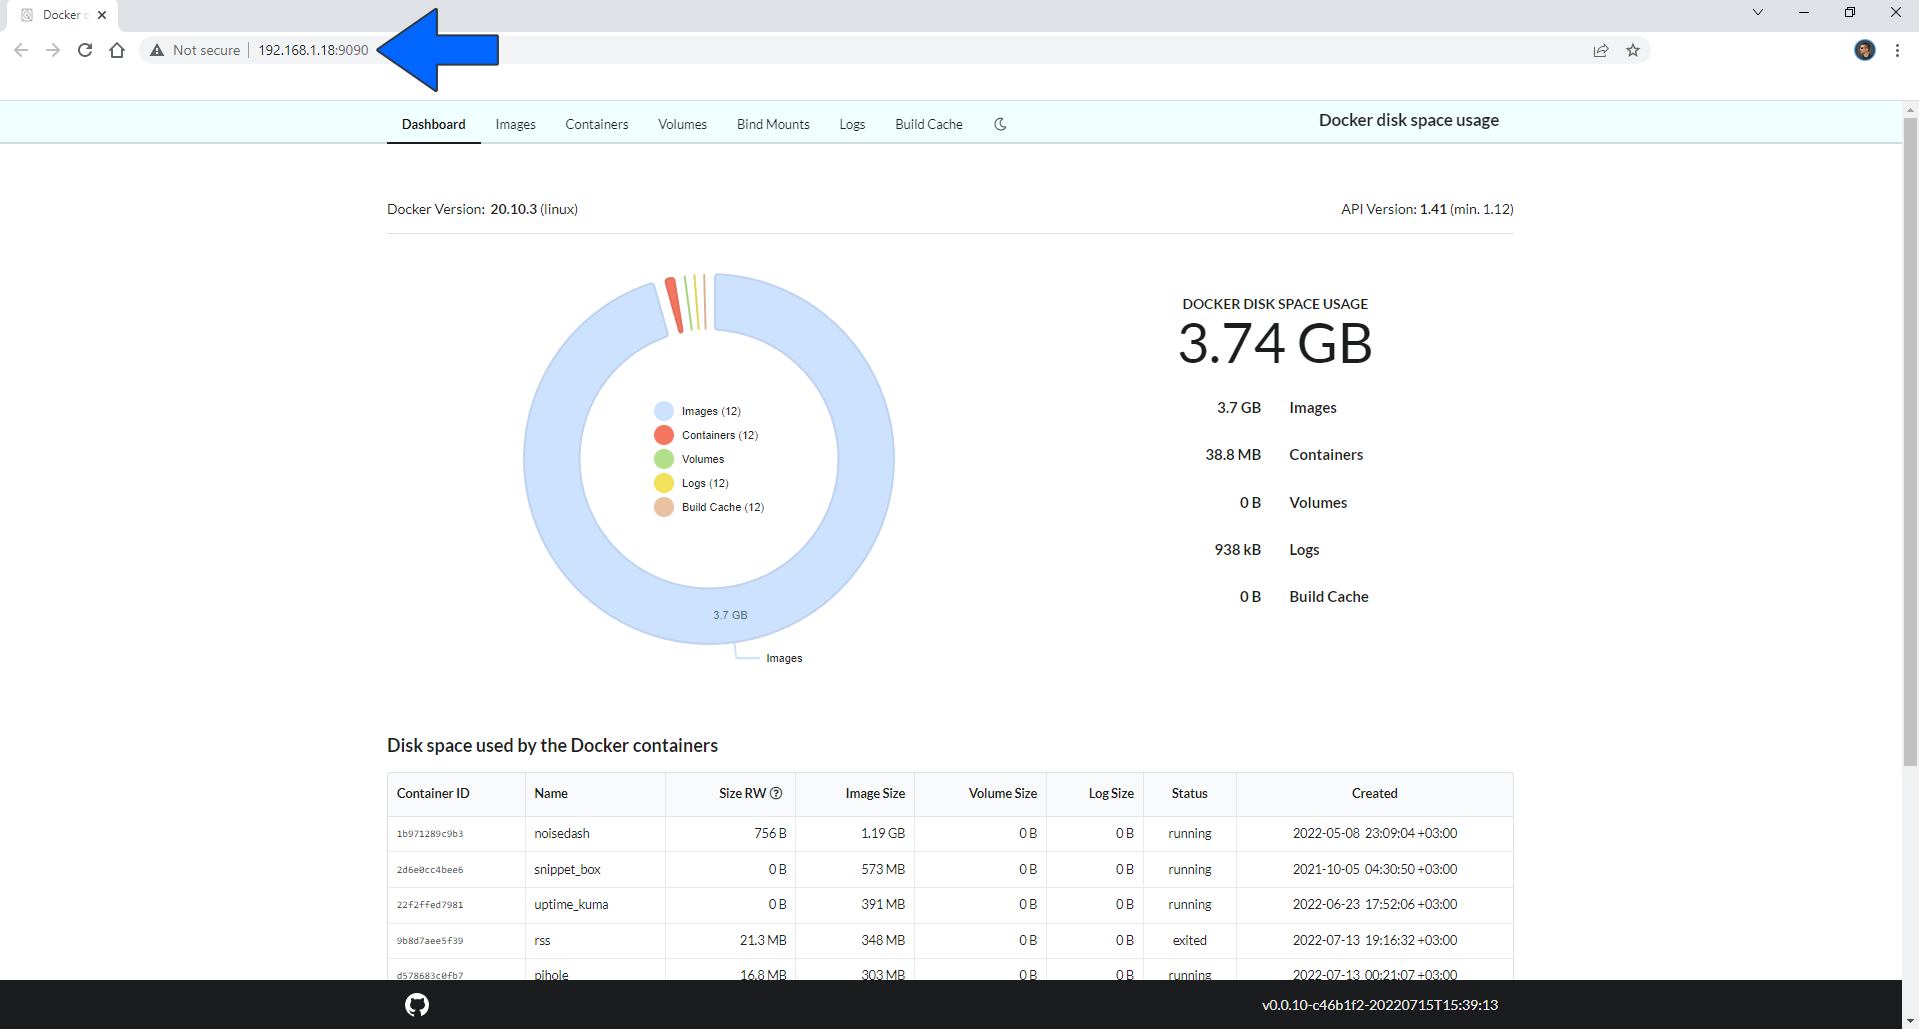Toggle dark mode with the moon icon

coord(1000,124)
